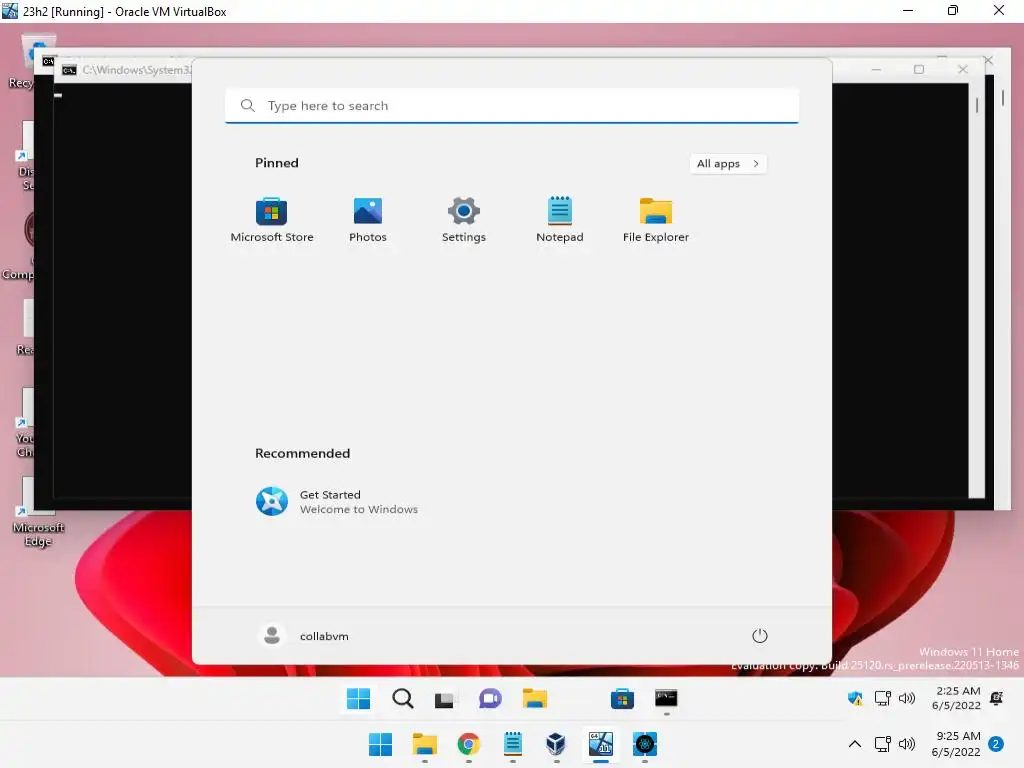The width and height of the screenshot is (1024, 768).
Task: Launch Settings from the Start menu
Action: point(464,220)
